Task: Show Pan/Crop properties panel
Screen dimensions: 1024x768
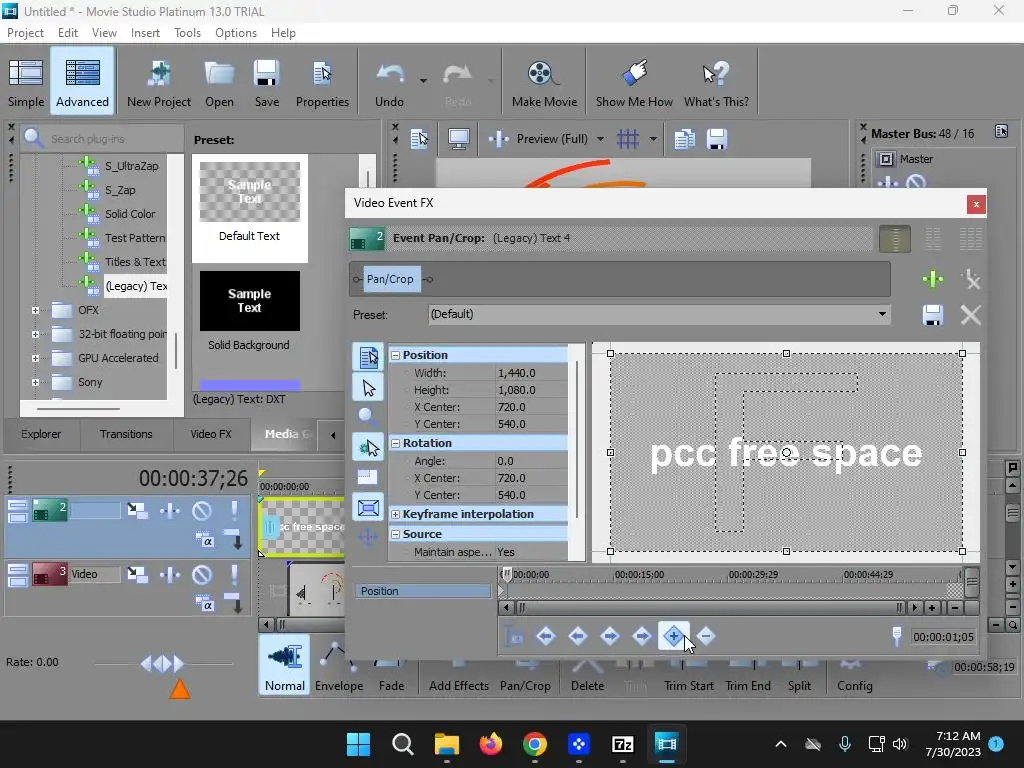Action: click(368, 357)
